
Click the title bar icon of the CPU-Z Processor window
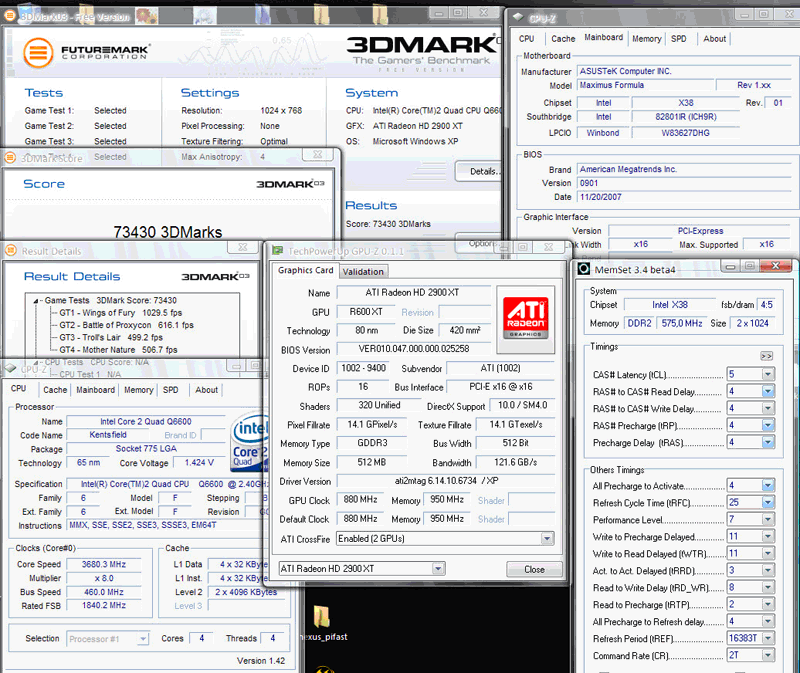(10, 368)
